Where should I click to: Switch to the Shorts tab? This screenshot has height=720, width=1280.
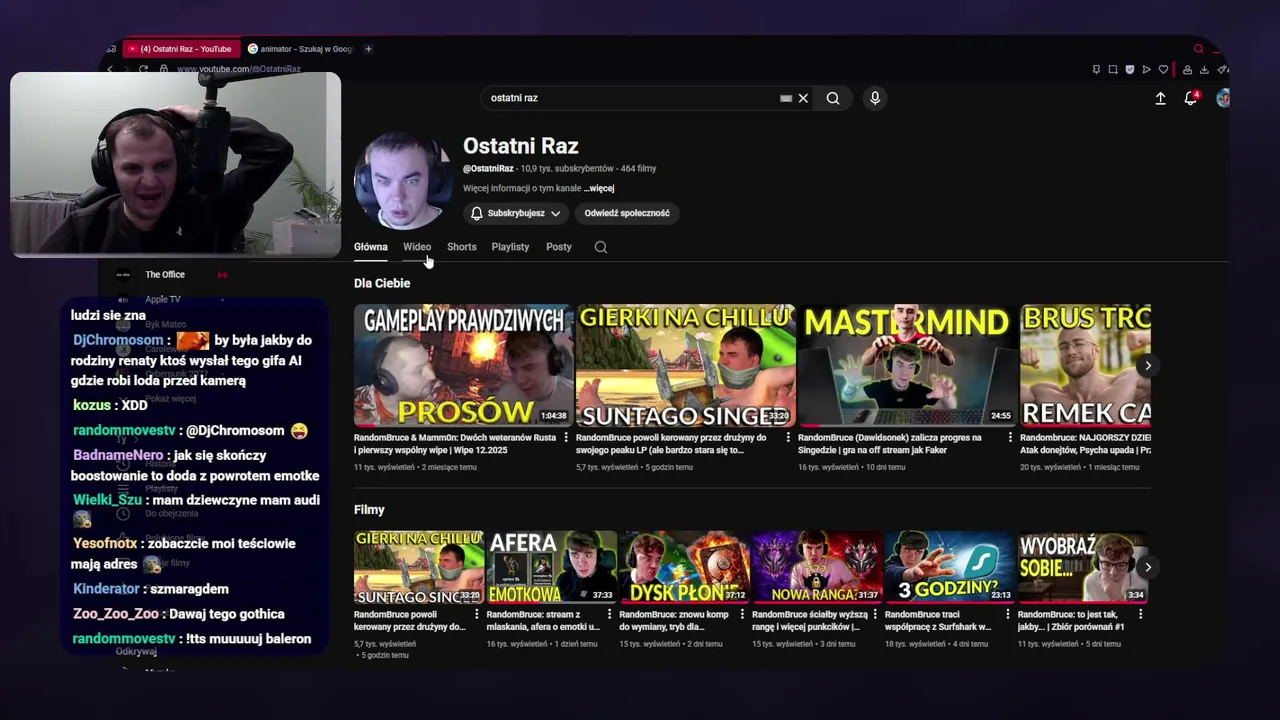(x=461, y=247)
